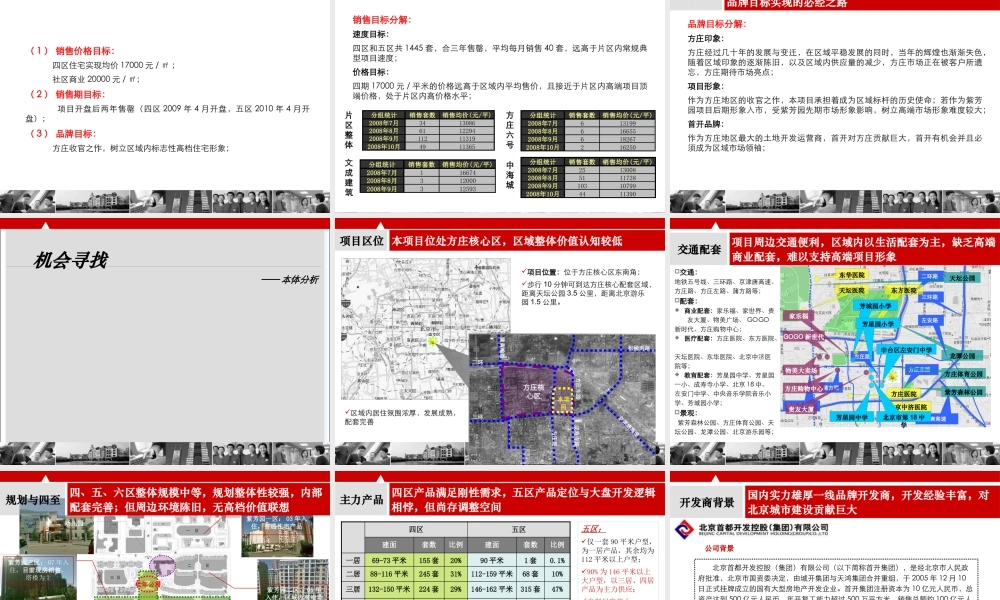Screen dimensions: 1000x600
Task: Click the 主力产品 label box
Action: 362,500
